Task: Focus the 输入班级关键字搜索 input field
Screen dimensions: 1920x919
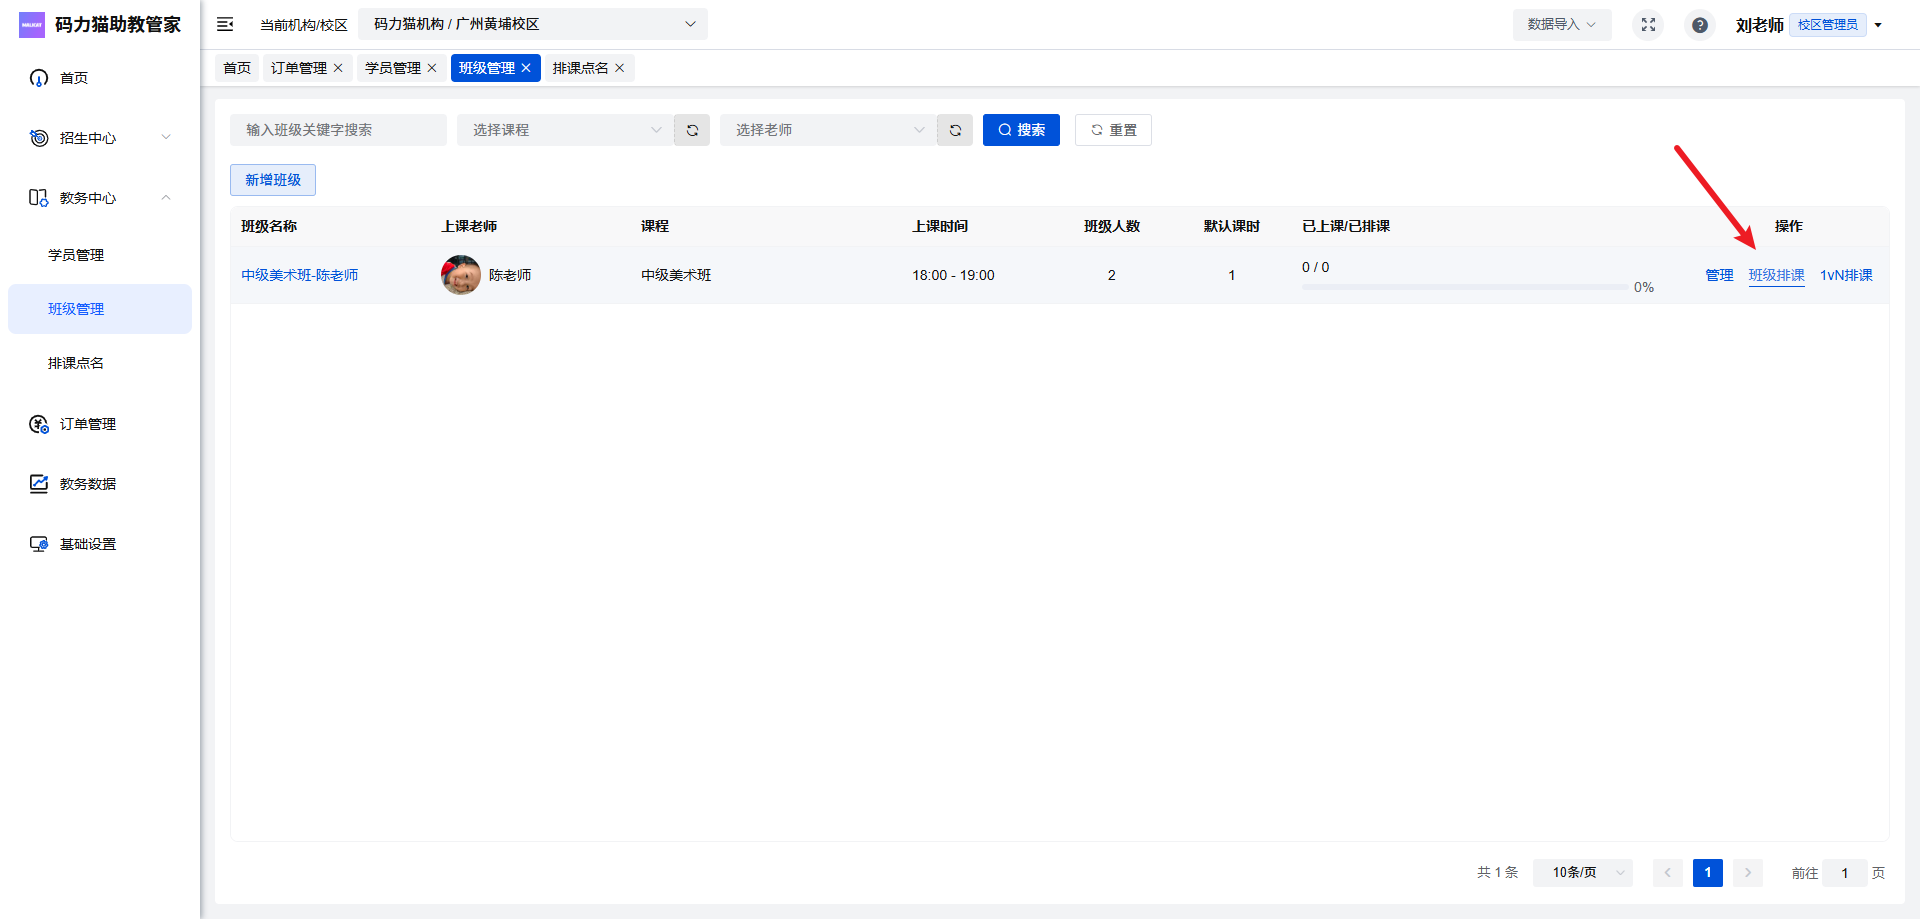Action: pos(338,130)
